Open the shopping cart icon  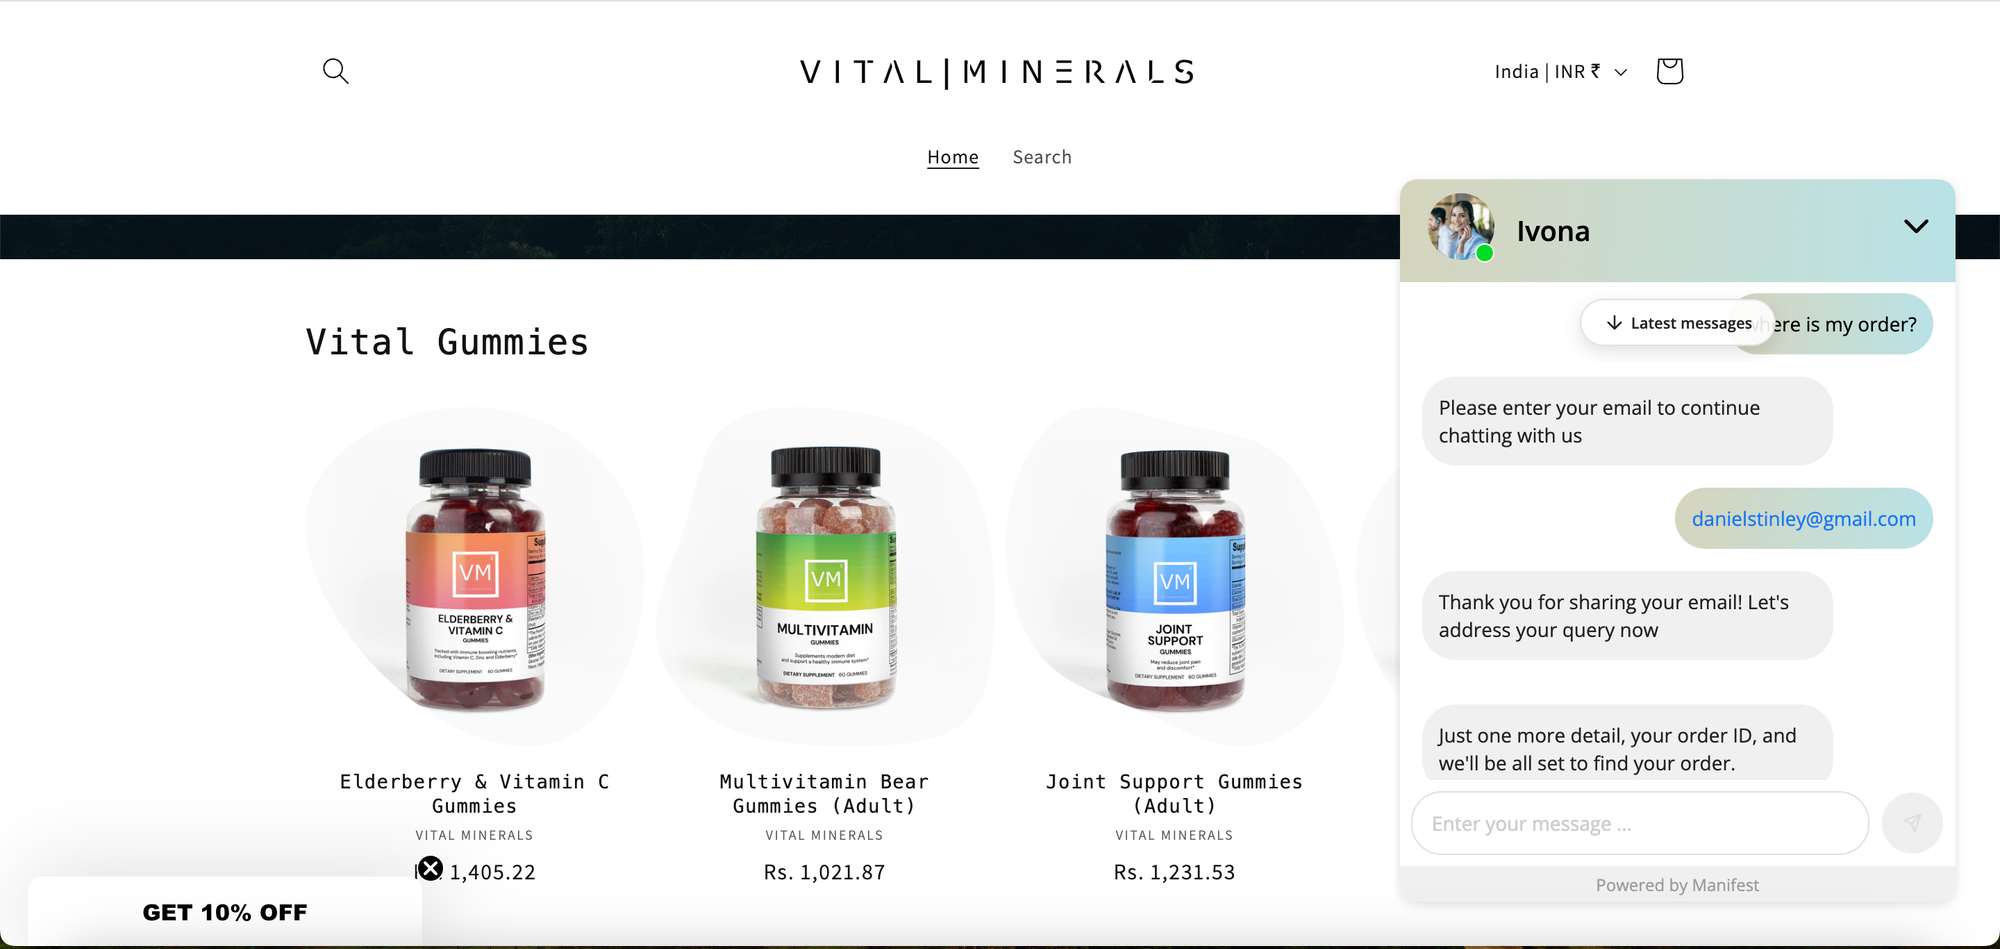click(1669, 71)
